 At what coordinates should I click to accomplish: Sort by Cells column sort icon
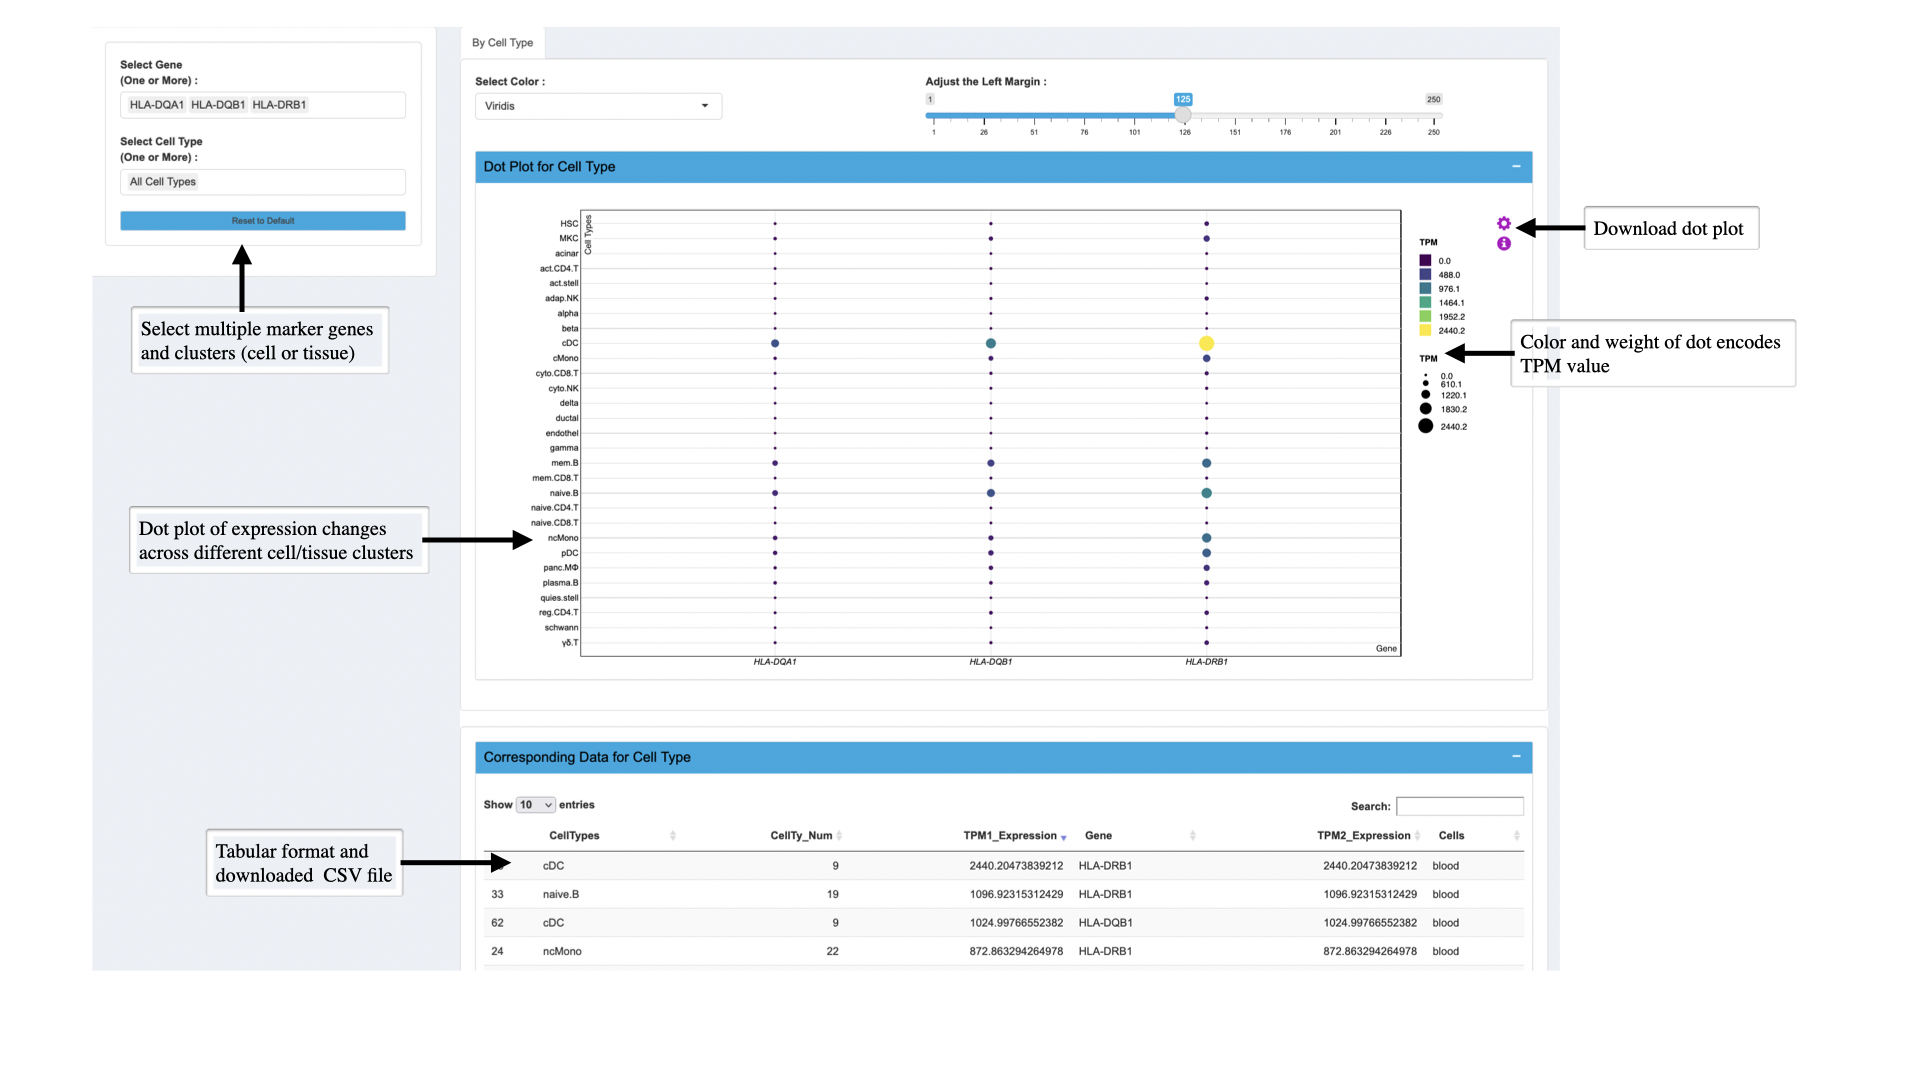(1516, 836)
